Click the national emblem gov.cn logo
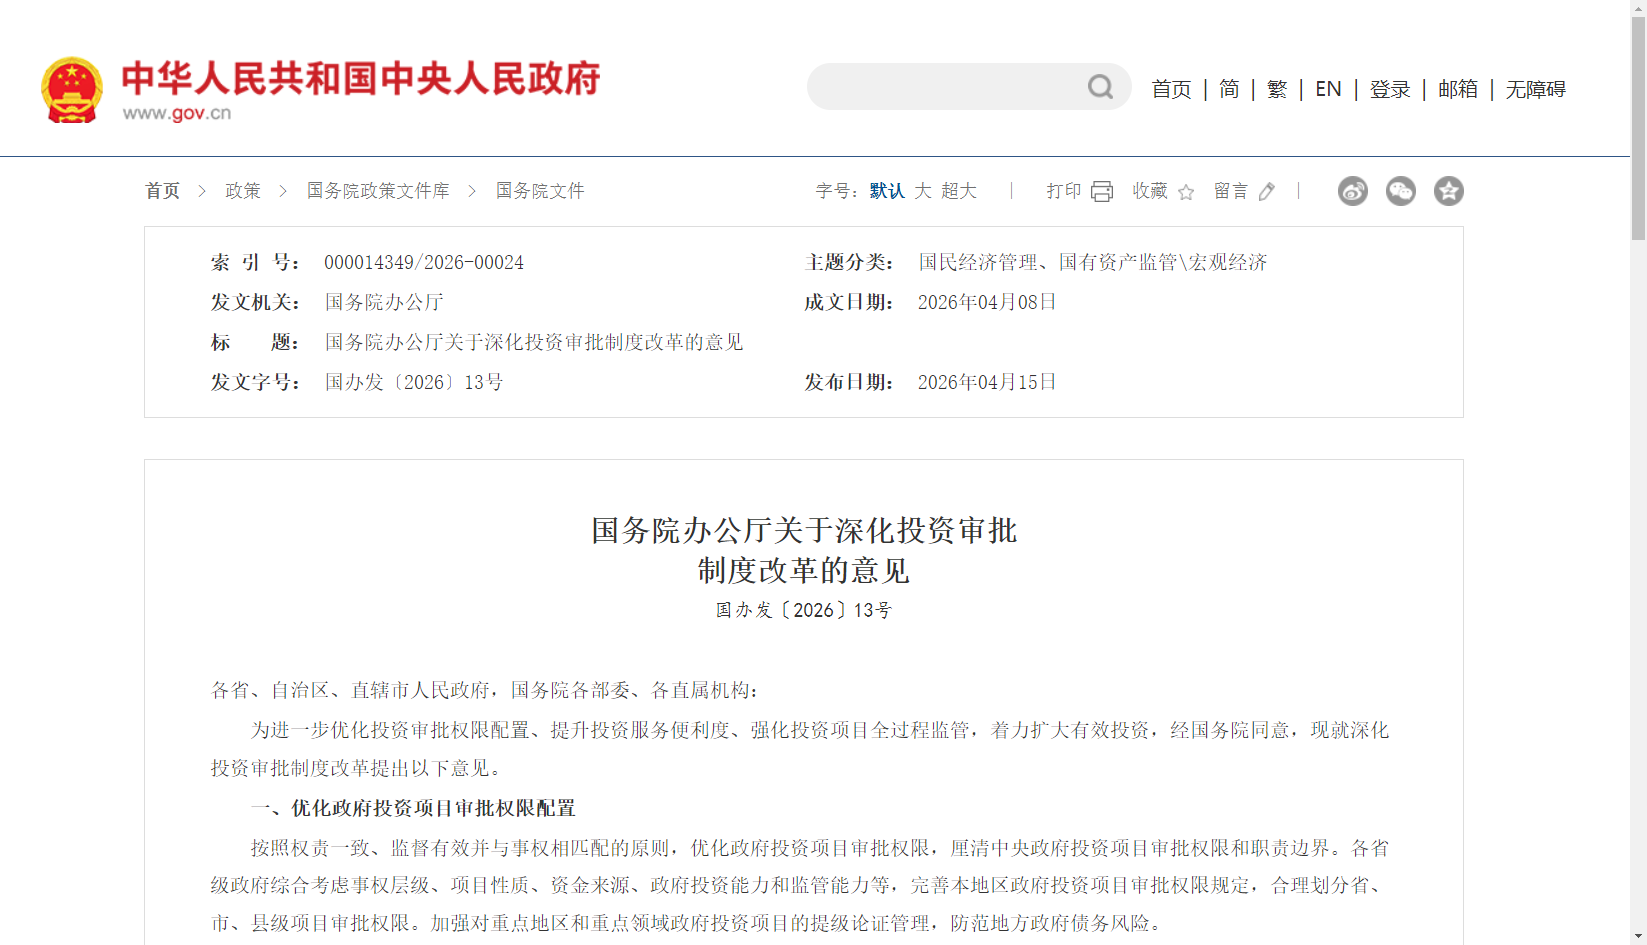 [x=71, y=89]
